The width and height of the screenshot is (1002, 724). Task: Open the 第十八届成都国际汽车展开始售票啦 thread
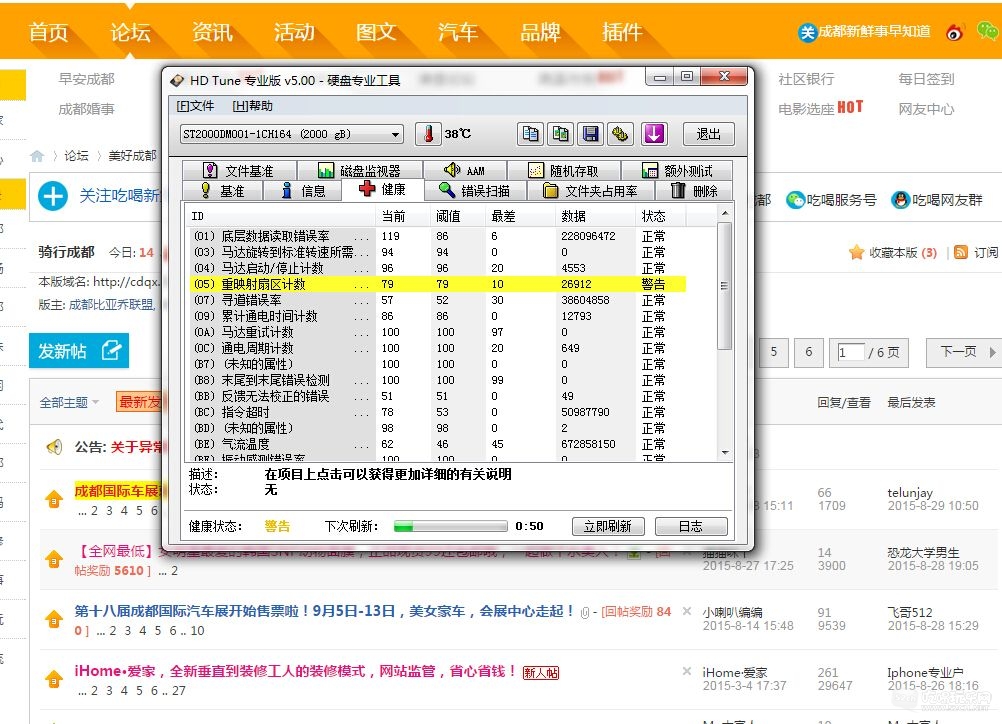pyautogui.click(x=324, y=611)
